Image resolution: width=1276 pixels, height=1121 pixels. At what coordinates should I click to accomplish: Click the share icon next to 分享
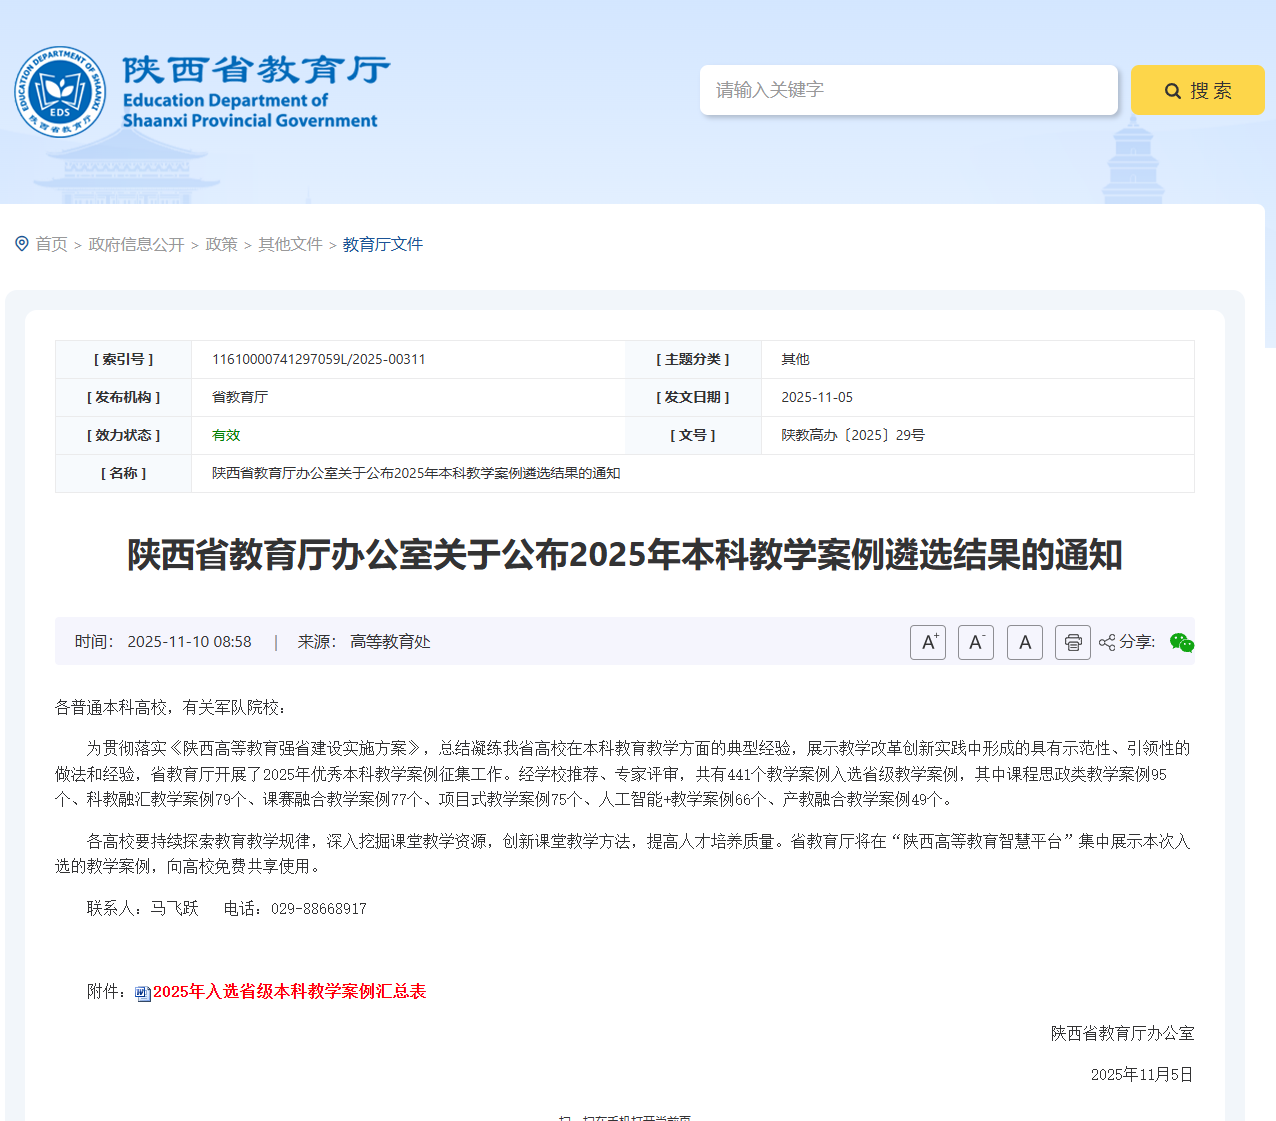coord(1107,642)
